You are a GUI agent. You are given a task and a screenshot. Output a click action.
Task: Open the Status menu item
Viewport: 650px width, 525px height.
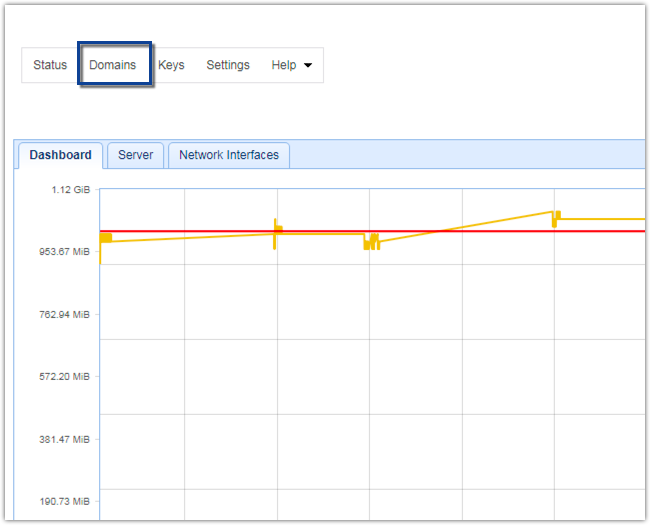pos(50,65)
